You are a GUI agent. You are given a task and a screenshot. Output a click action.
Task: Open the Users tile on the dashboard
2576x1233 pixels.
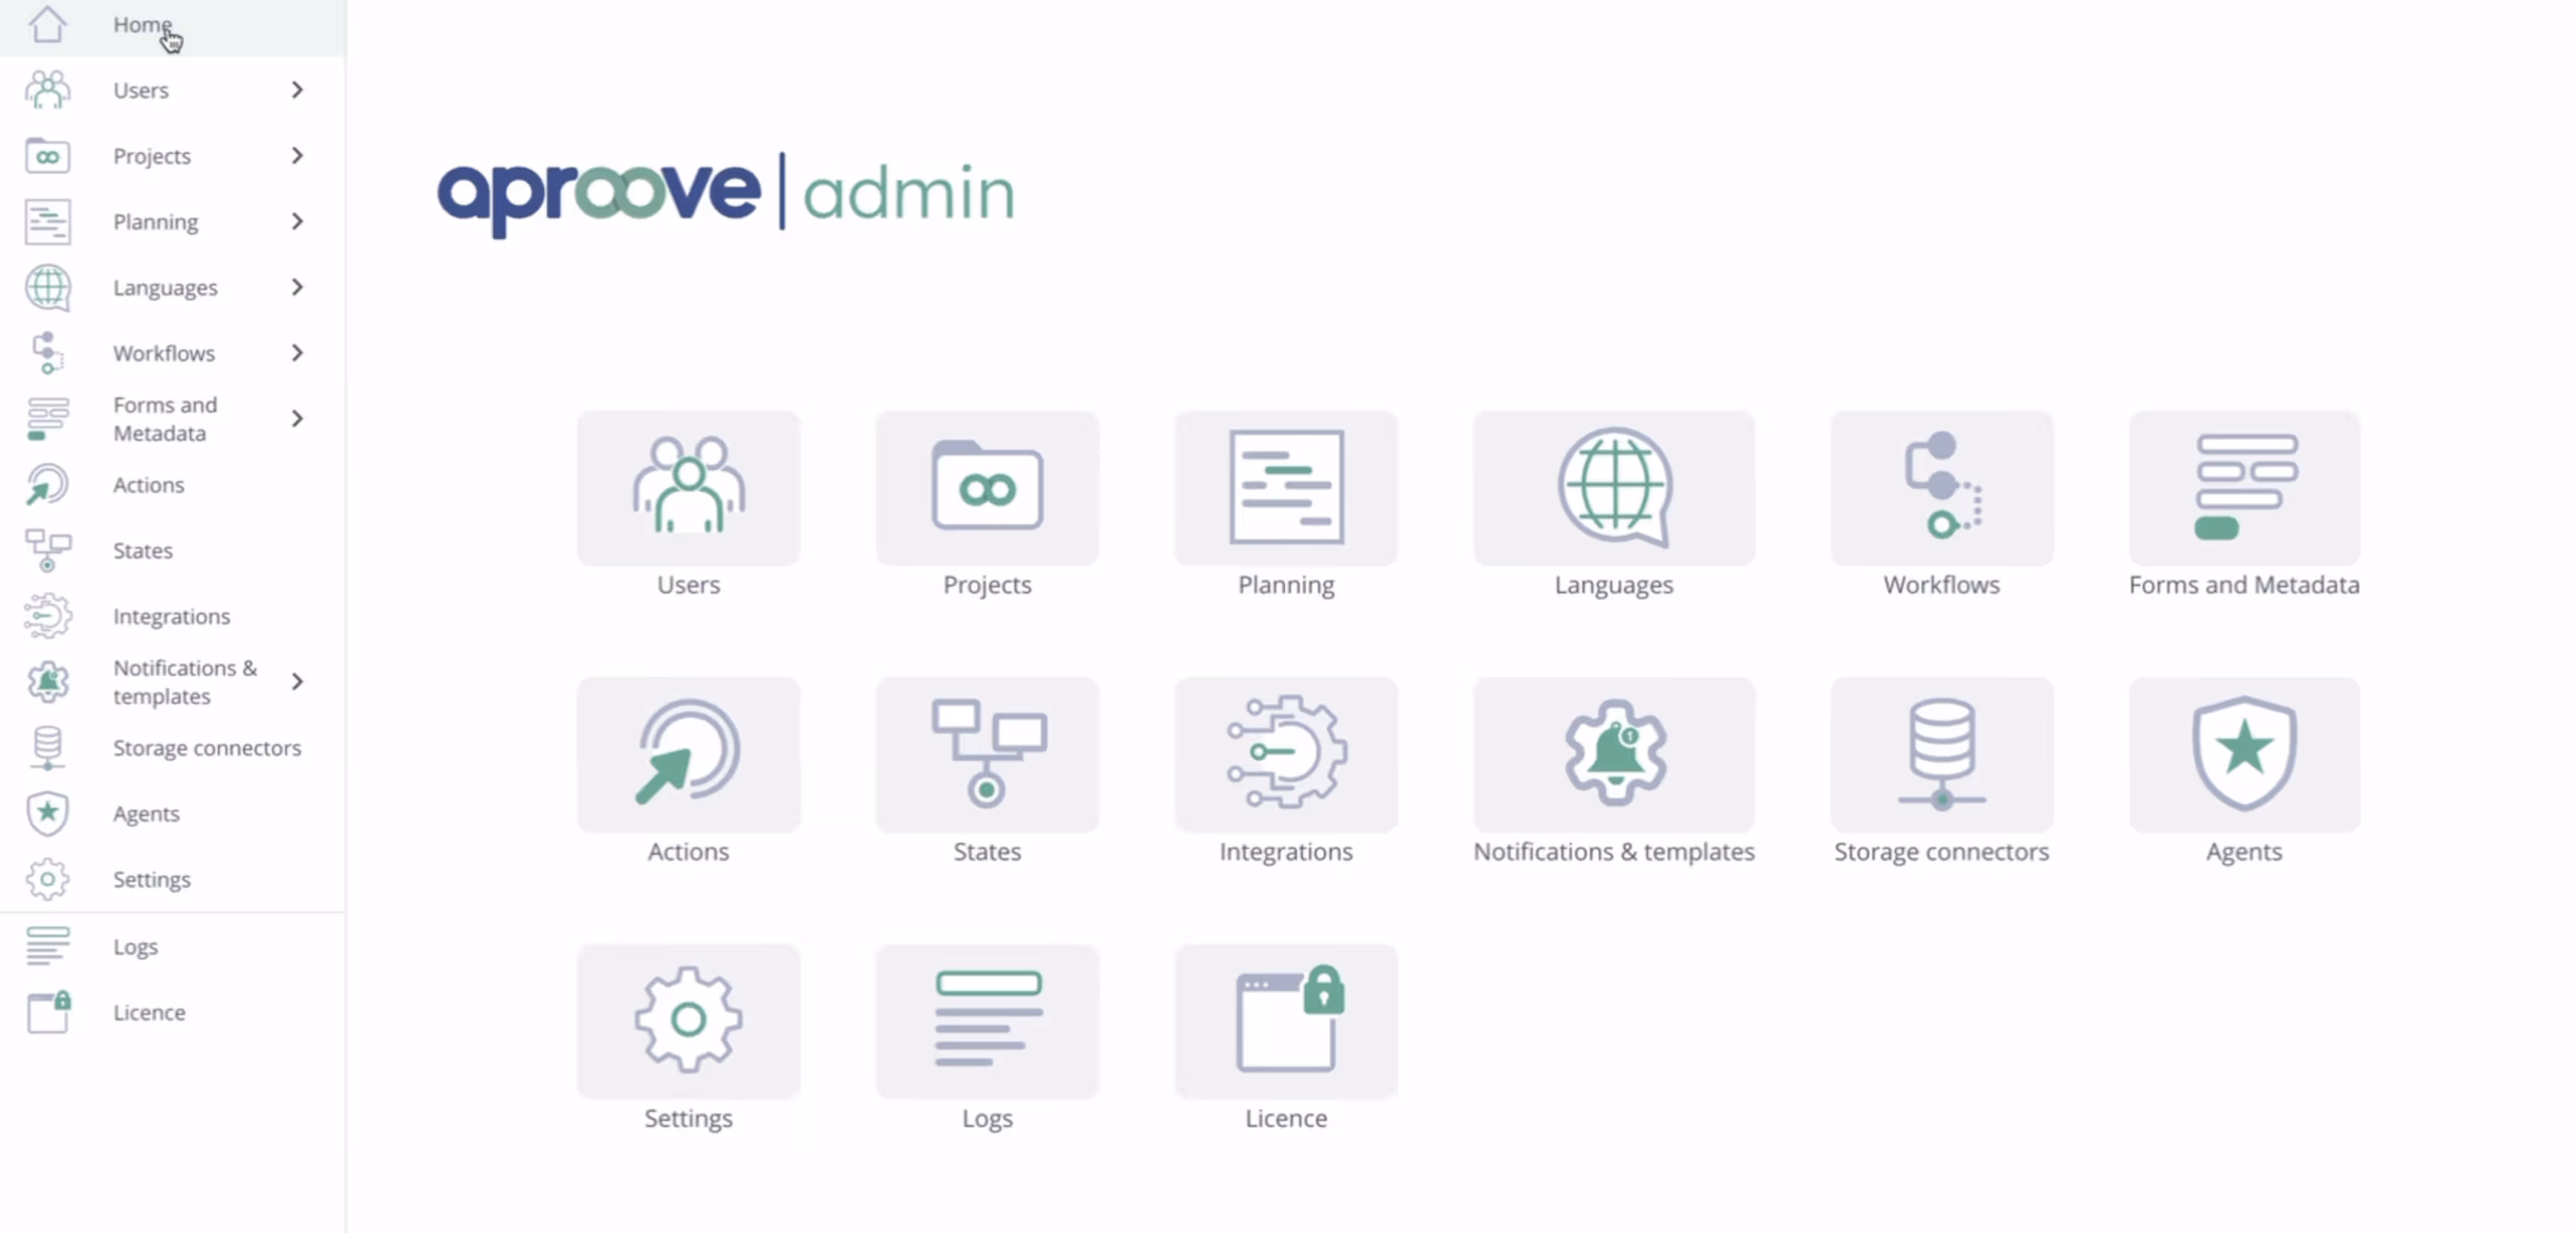[x=688, y=488]
